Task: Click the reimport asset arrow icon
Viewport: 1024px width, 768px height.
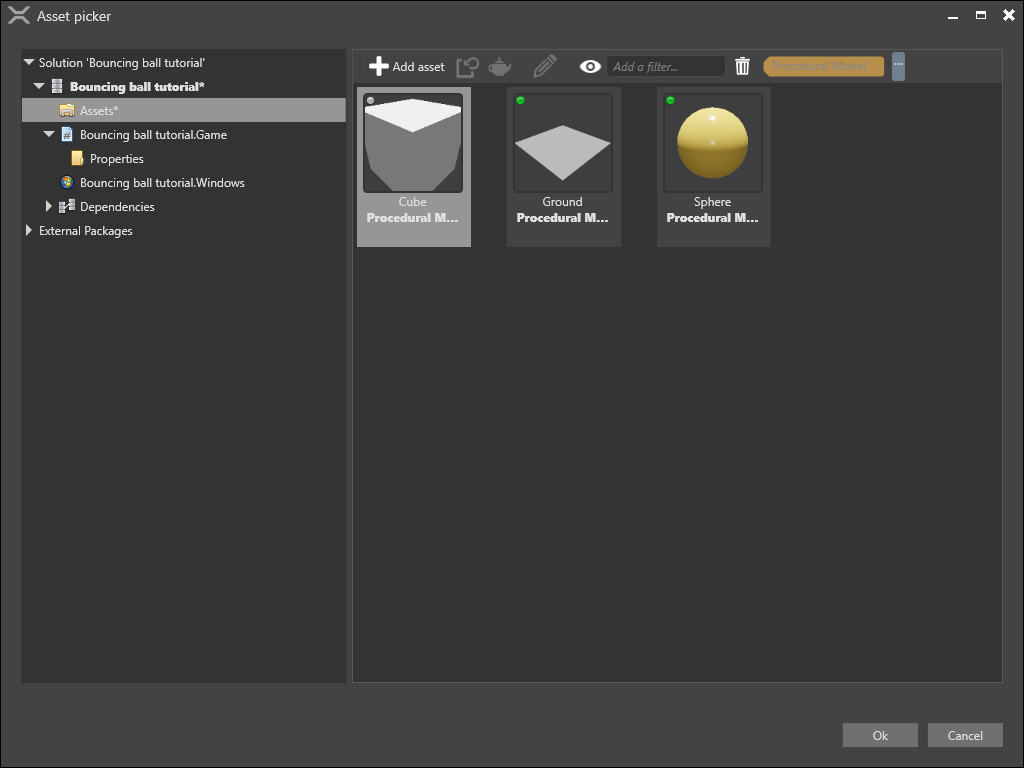Action: point(467,66)
